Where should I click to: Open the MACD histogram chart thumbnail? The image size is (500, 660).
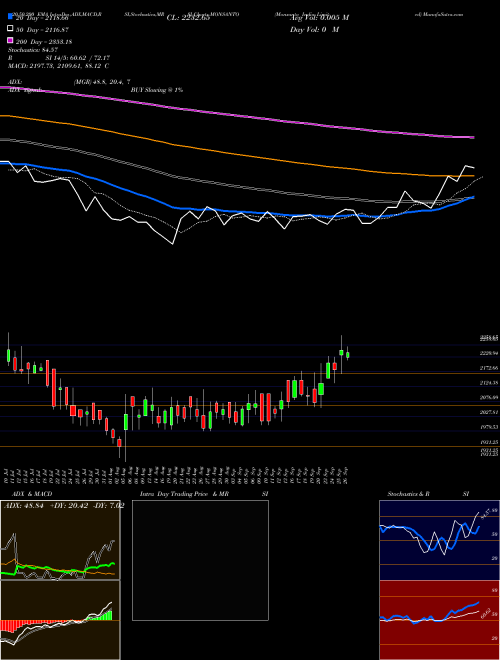click(x=60, y=620)
